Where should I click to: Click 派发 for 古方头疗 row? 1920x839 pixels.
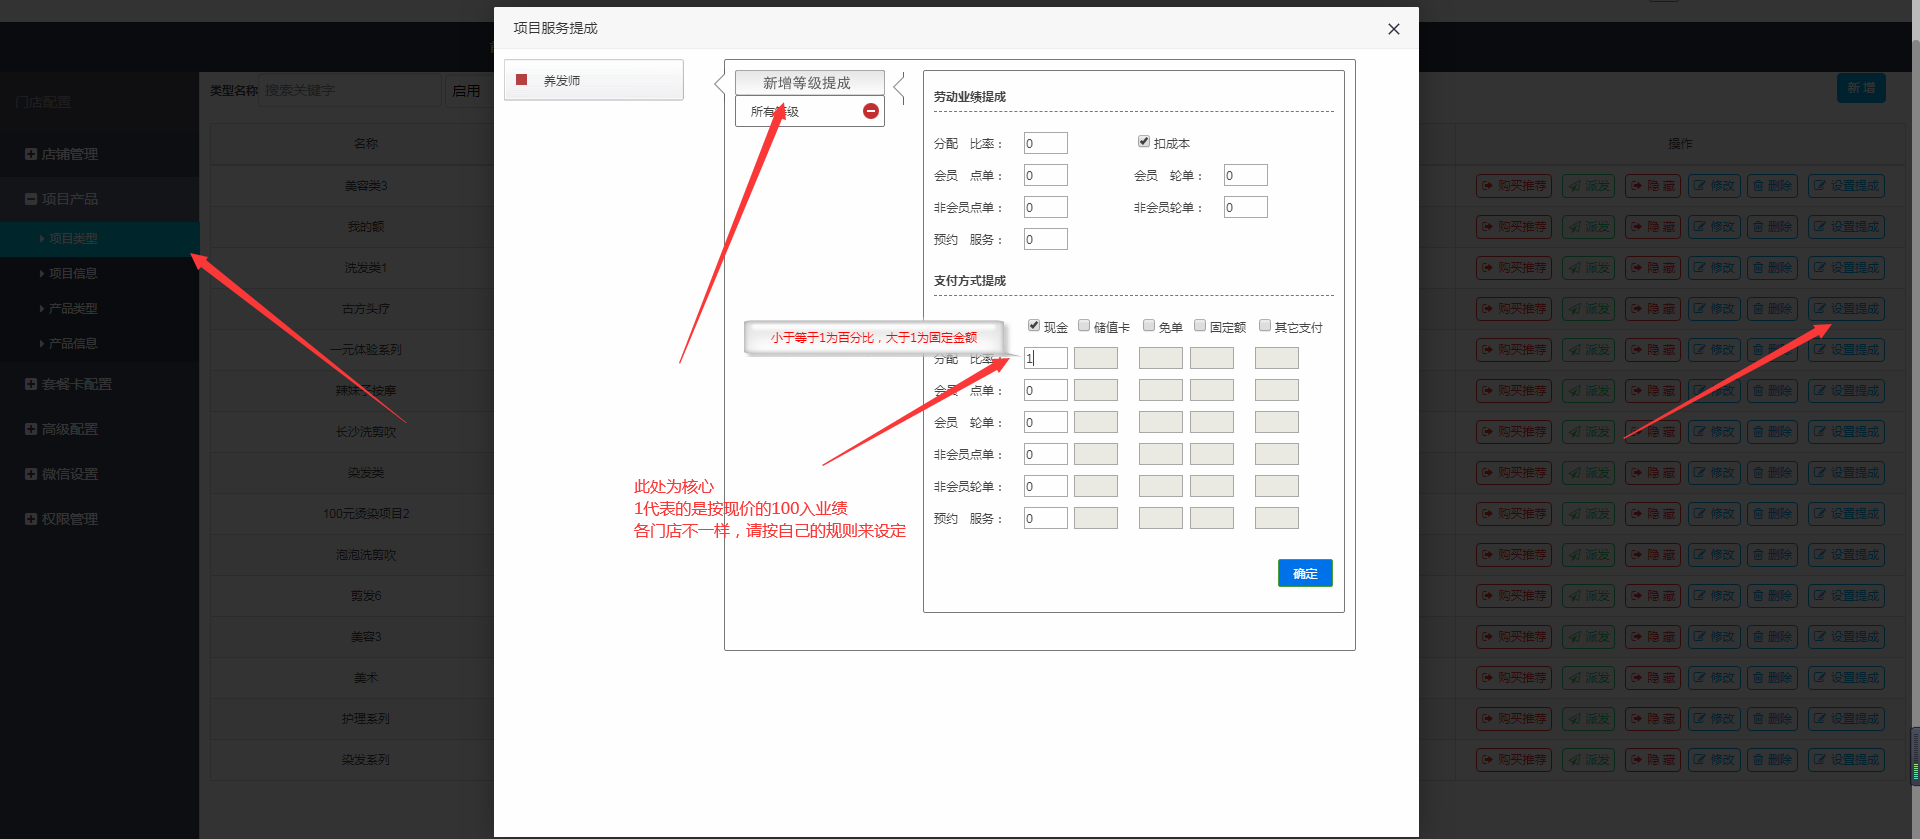[x=1588, y=309]
